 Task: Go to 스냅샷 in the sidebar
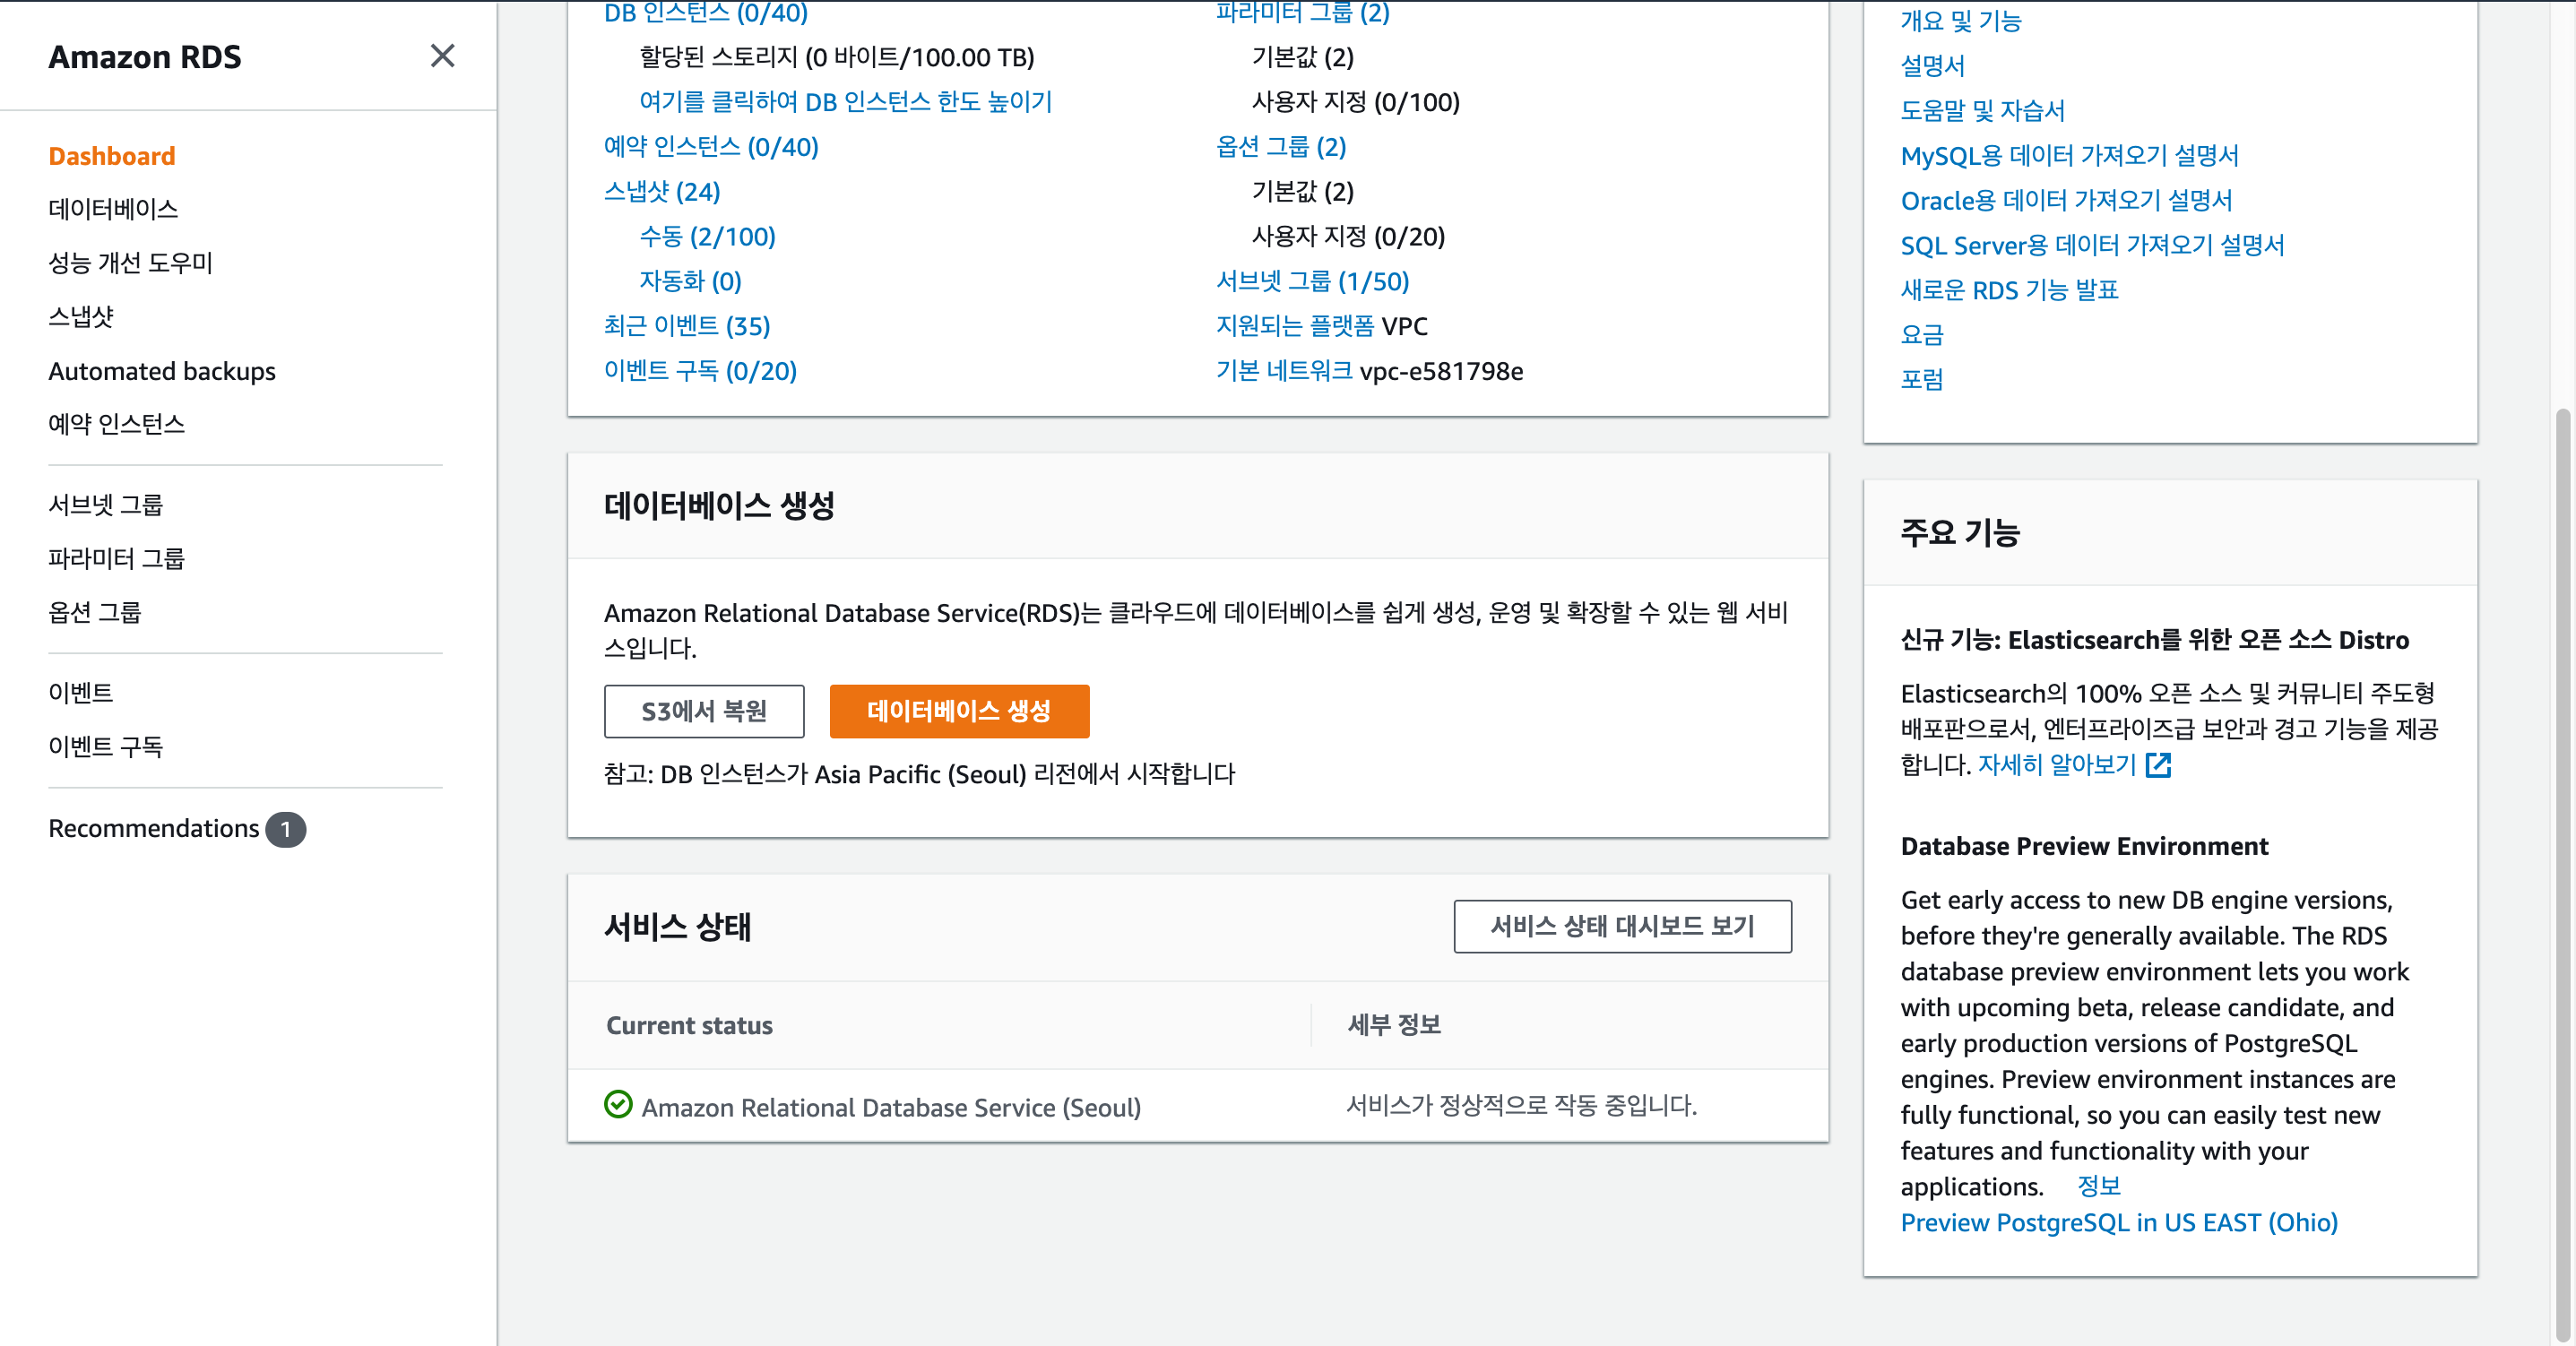coord(81,317)
